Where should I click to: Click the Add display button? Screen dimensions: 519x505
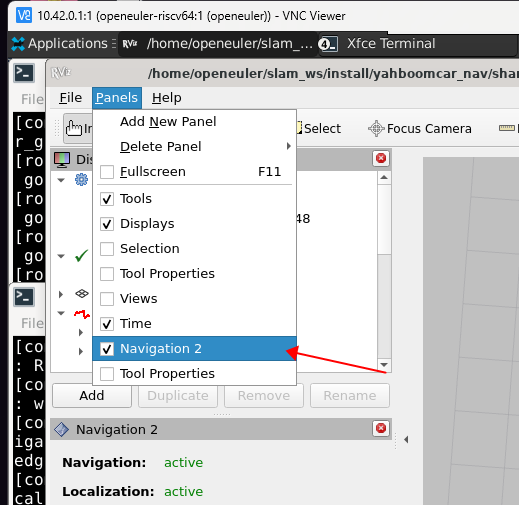coord(92,396)
